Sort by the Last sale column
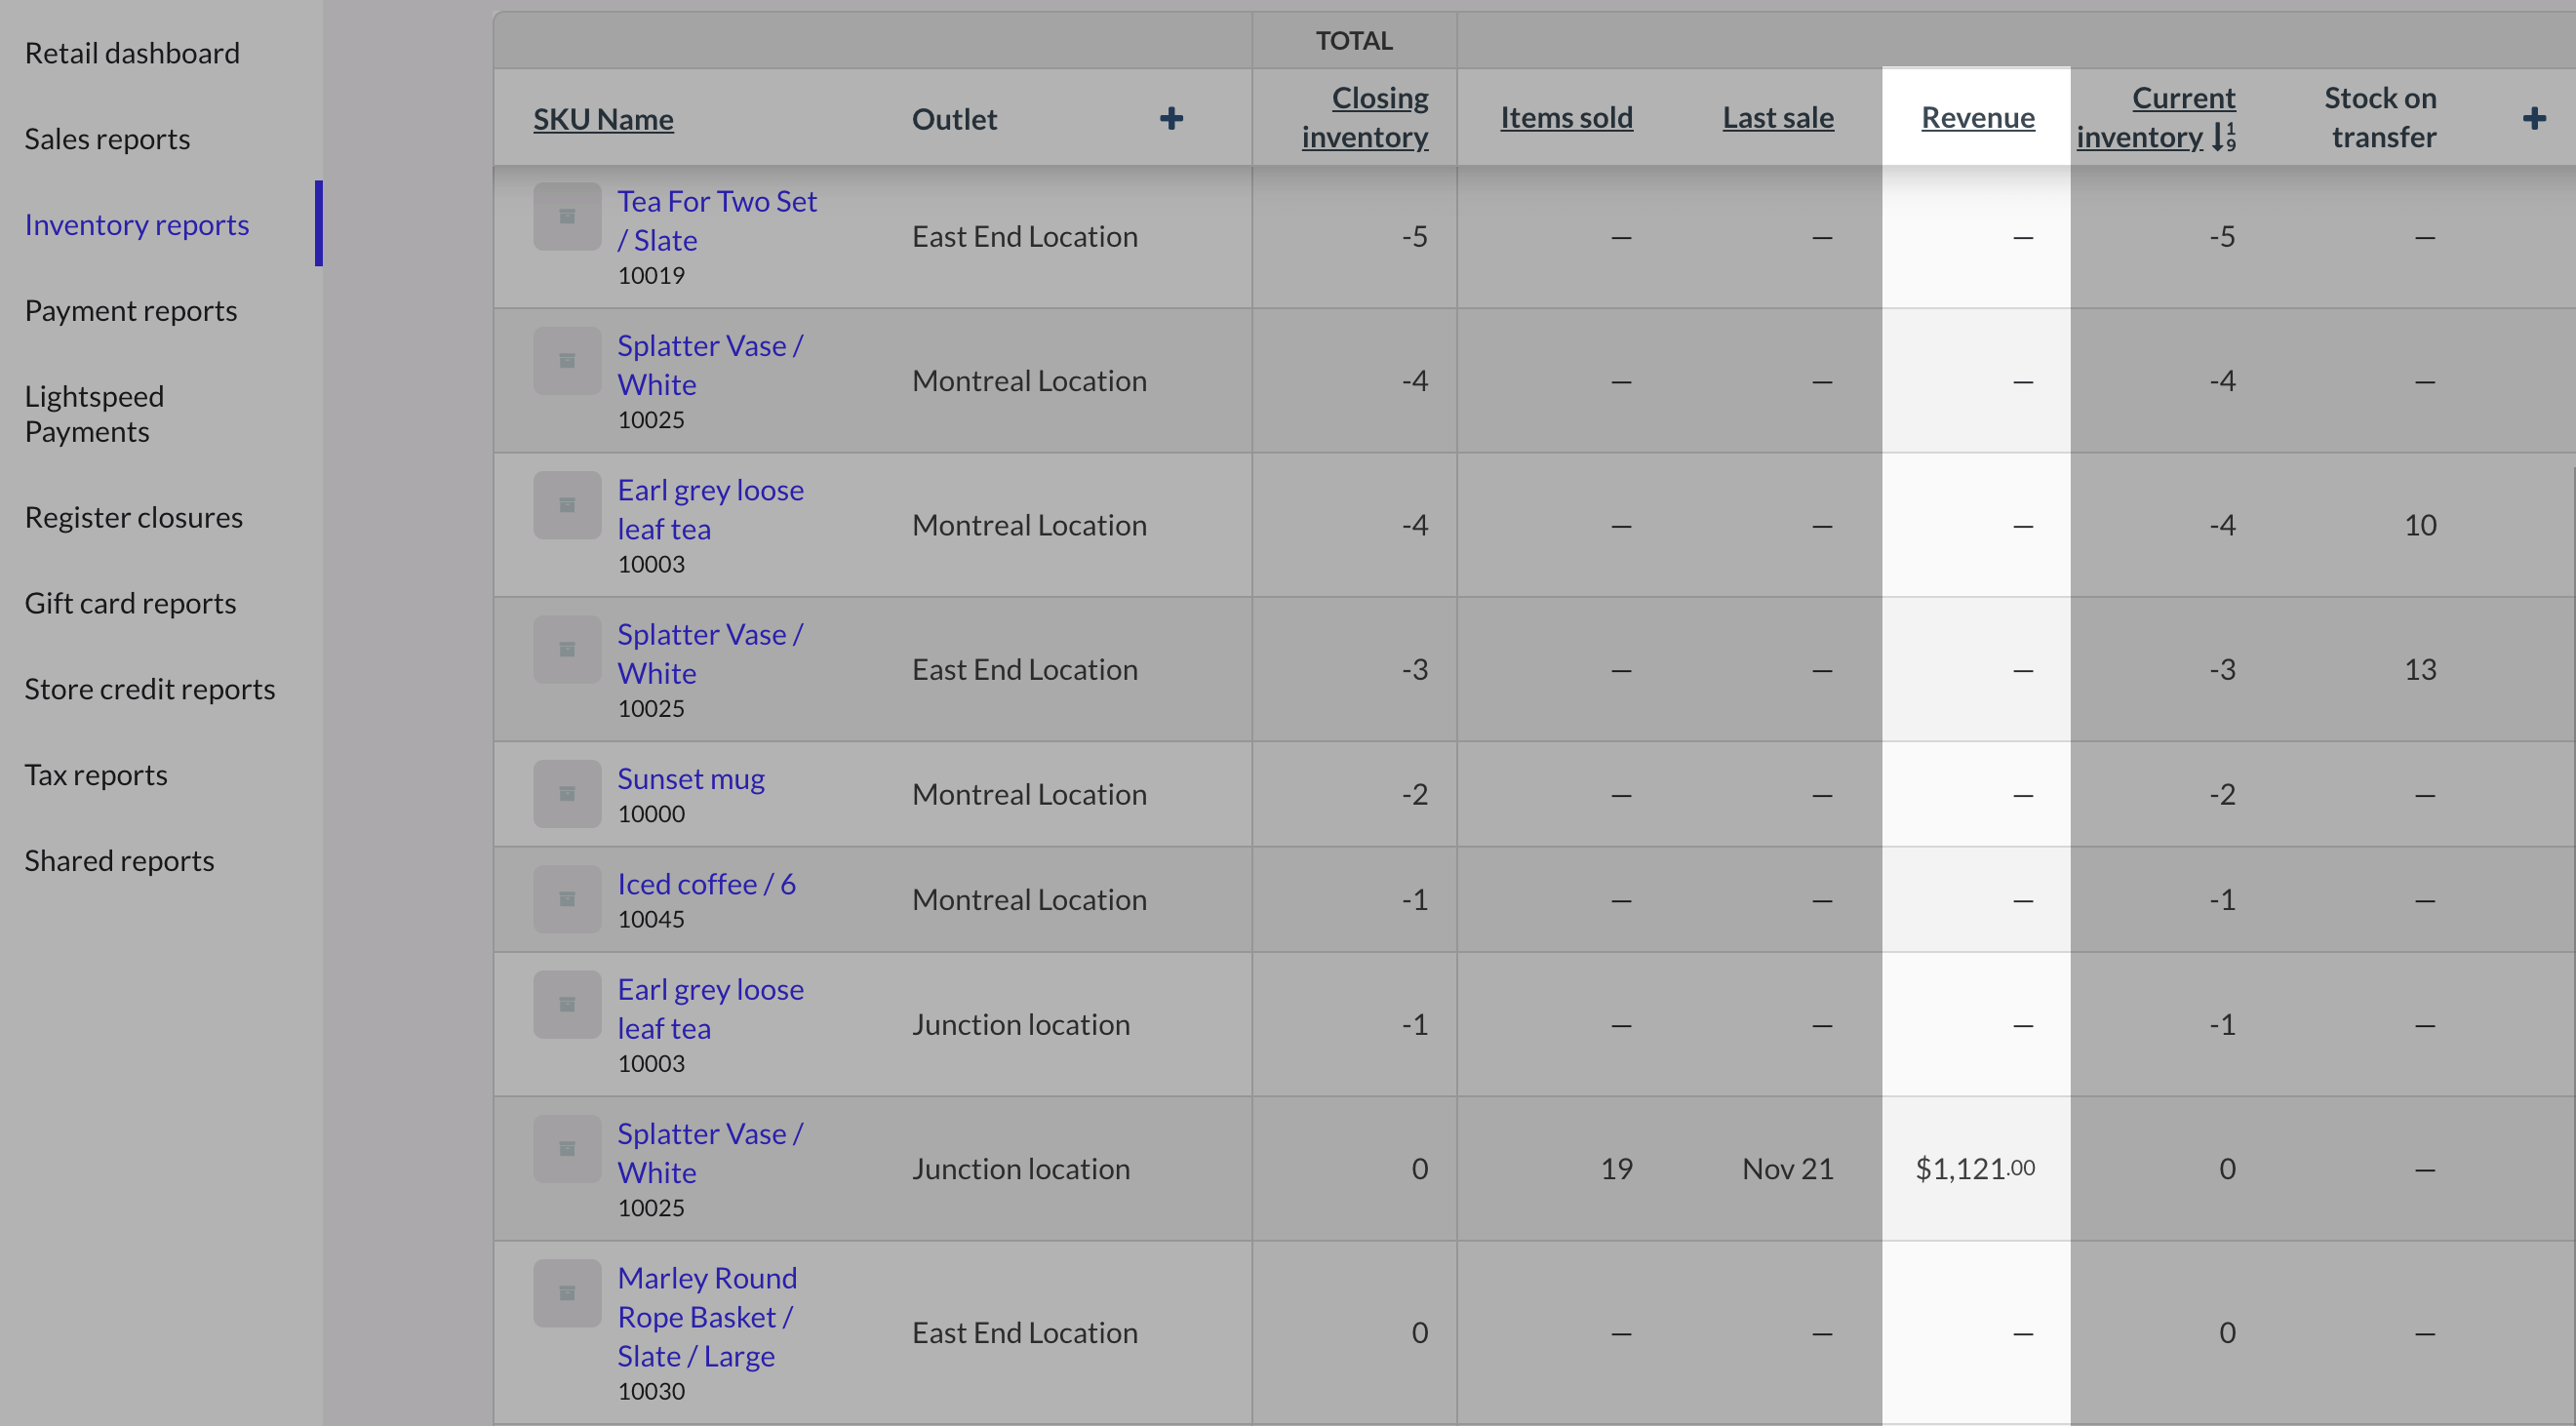The width and height of the screenshot is (2576, 1426). 1777,118
